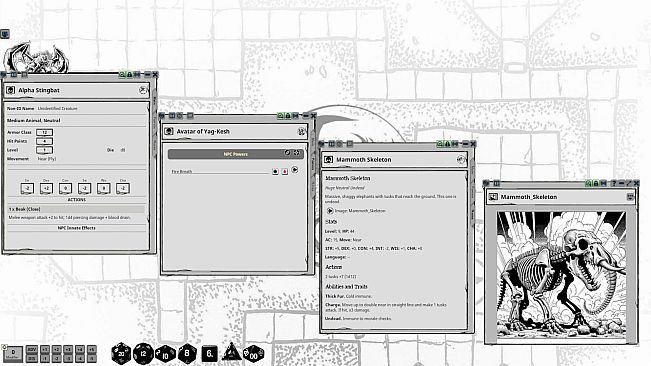Click the Dex ability score box
The height and width of the screenshot is (366, 651).
46,188
